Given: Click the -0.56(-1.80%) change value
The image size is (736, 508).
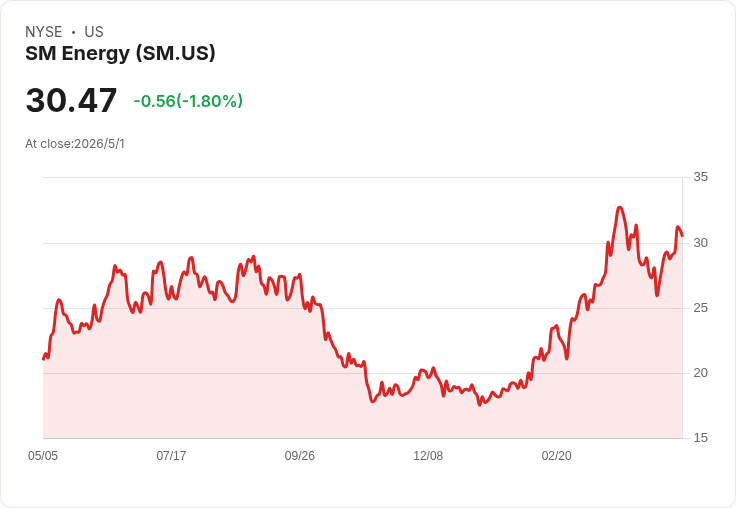Looking at the screenshot, I should [188, 101].
